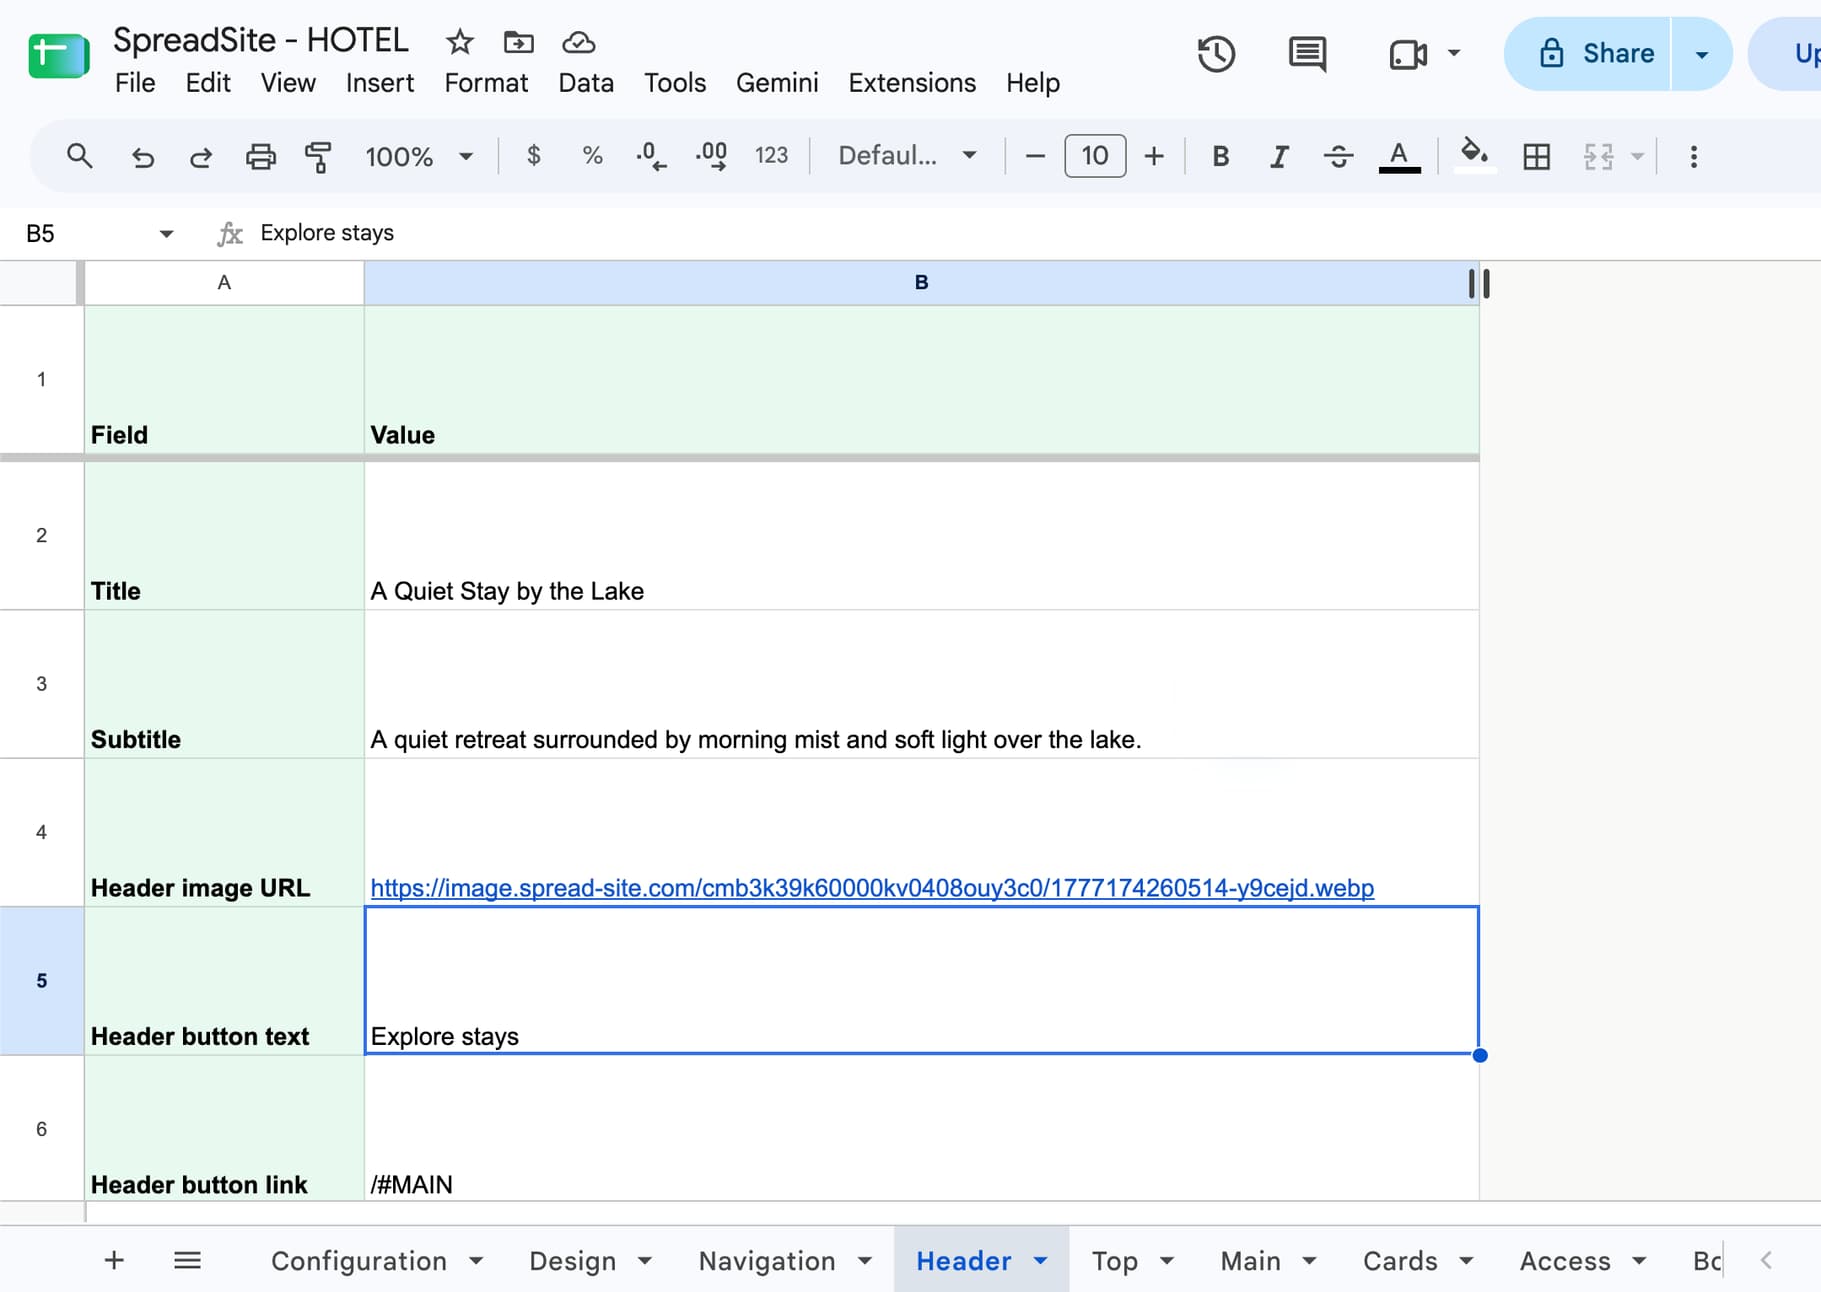Viewport: 1821px width, 1292px height.
Task: Click the search menus magnifier icon
Action: tap(79, 156)
